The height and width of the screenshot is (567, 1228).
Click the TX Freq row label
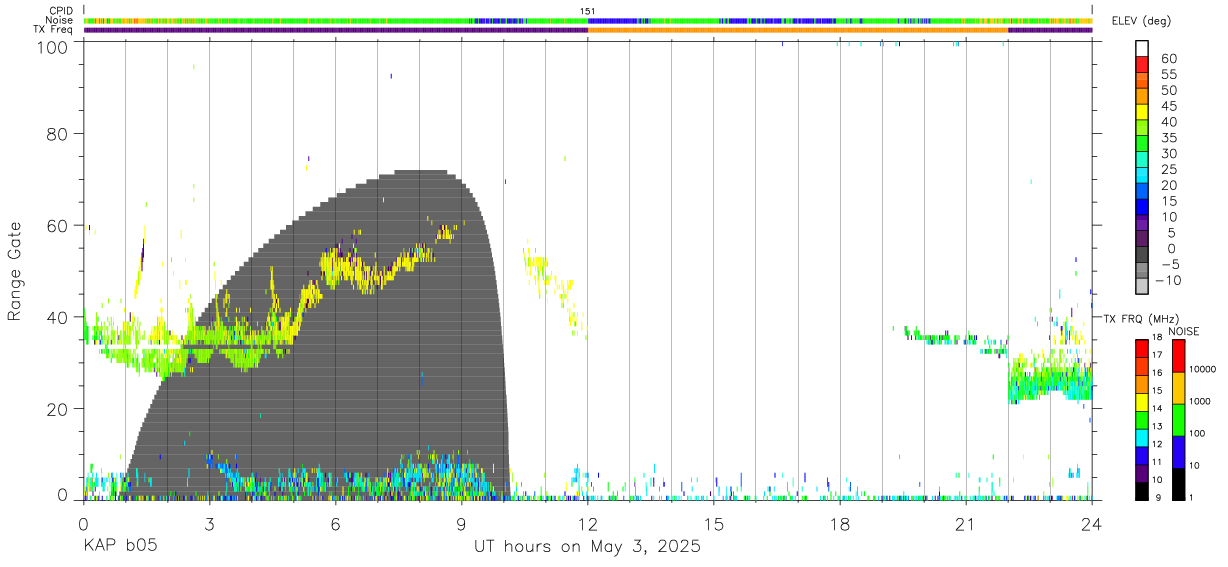(55, 30)
